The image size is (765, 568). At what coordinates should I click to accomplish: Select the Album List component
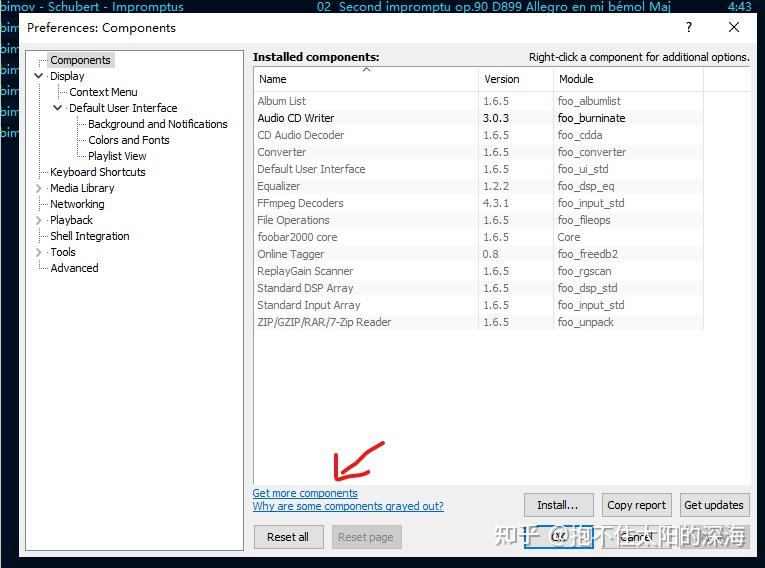(478, 101)
